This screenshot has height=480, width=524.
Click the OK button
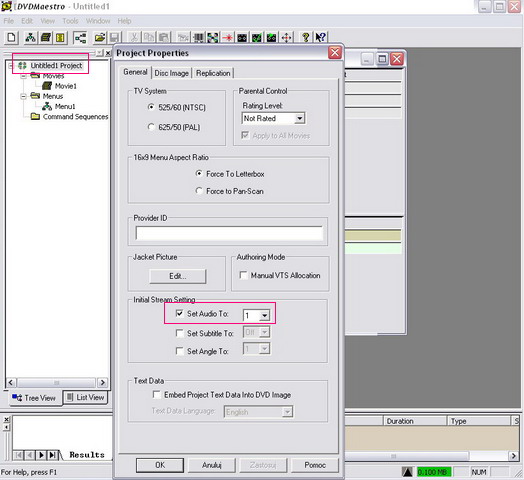tap(160, 465)
